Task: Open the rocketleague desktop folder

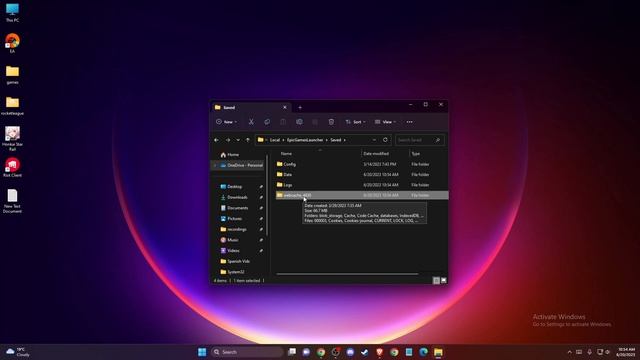Action: [x=12, y=106]
